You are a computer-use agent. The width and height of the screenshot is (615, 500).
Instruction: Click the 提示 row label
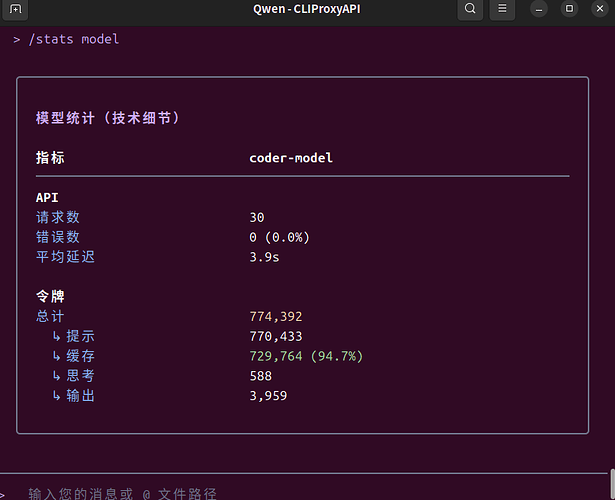pyautogui.click(x=80, y=336)
